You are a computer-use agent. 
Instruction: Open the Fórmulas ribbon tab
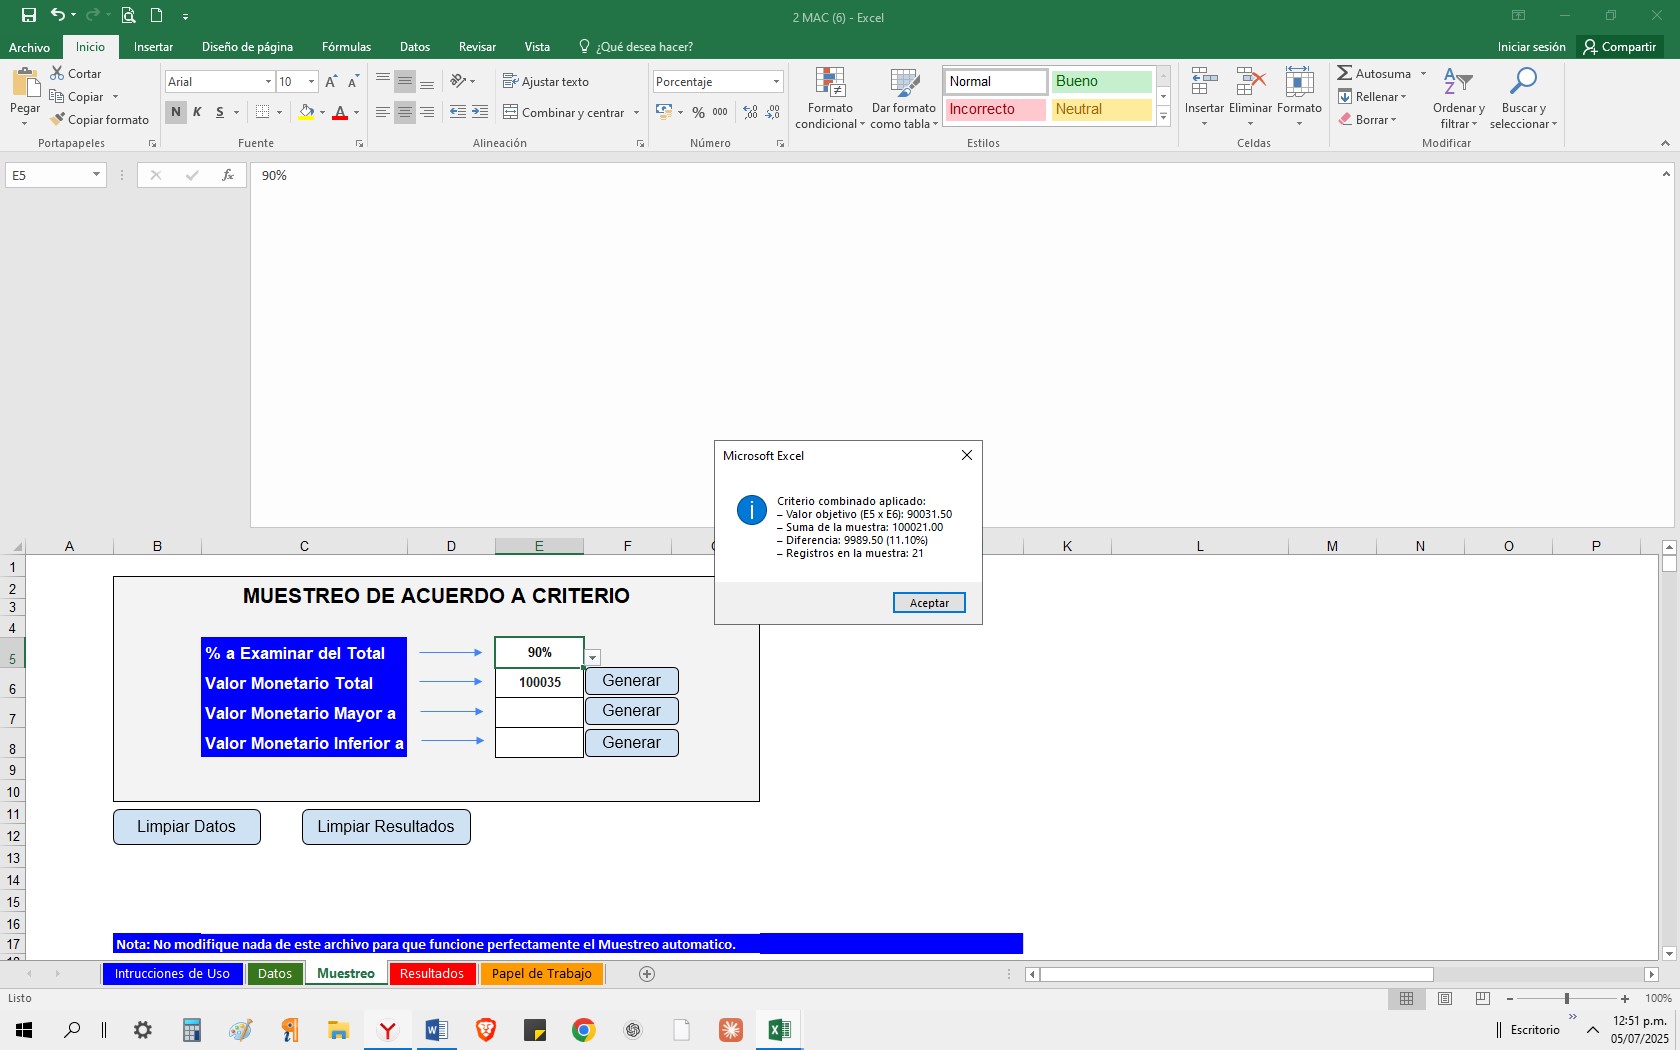(x=346, y=47)
